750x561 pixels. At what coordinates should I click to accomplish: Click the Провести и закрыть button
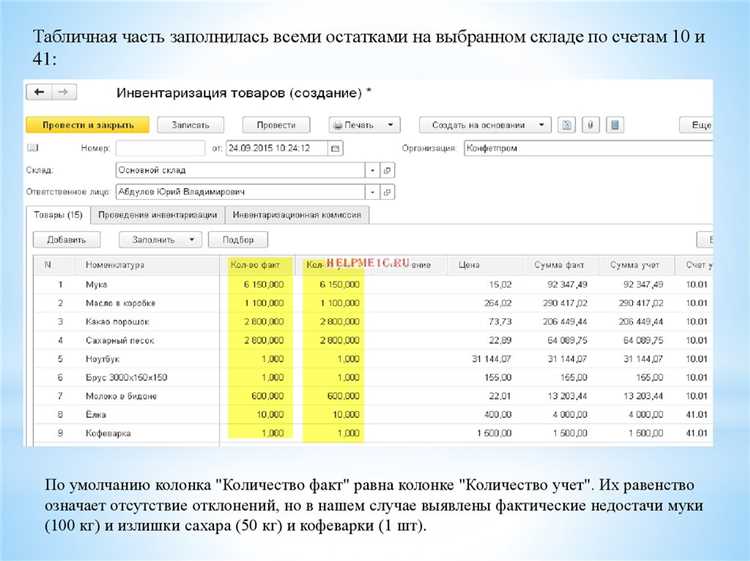point(88,125)
